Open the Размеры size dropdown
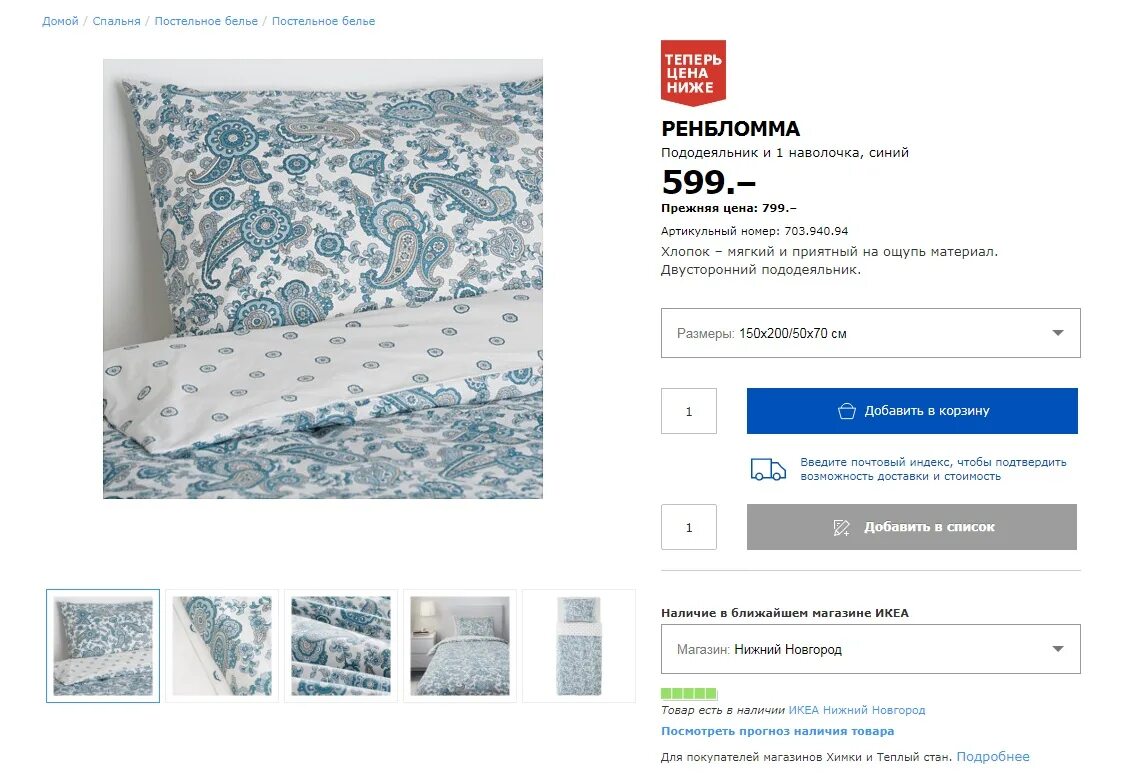This screenshot has width=1134, height=774. pos(870,333)
